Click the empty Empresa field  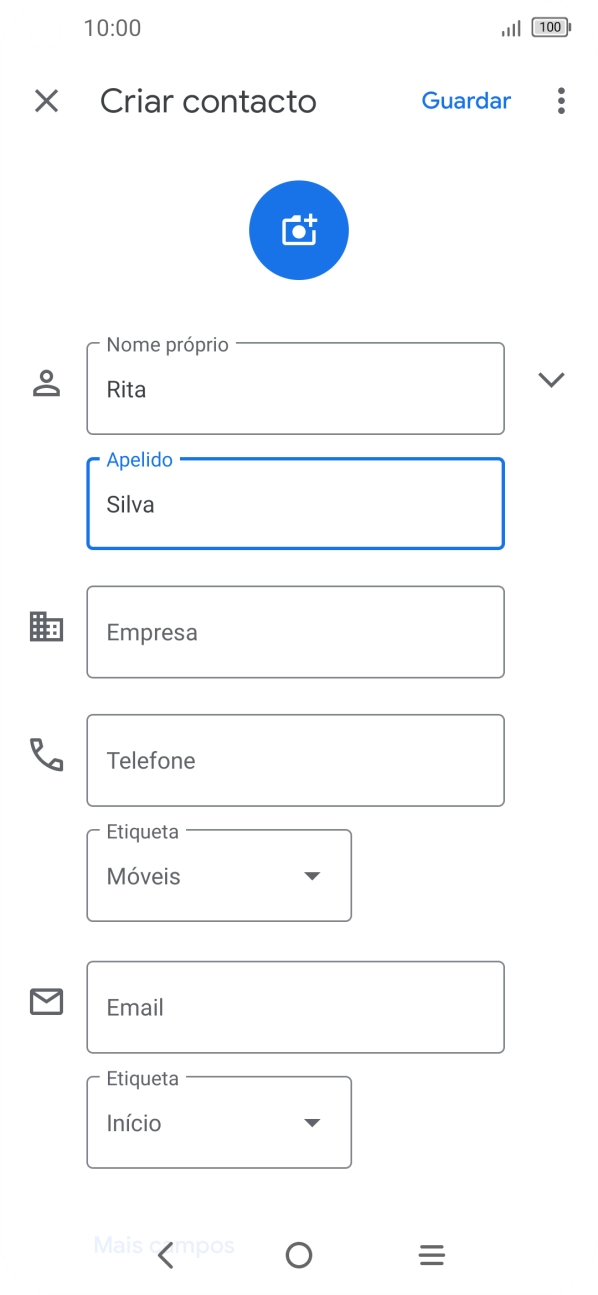click(x=295, y=631)
